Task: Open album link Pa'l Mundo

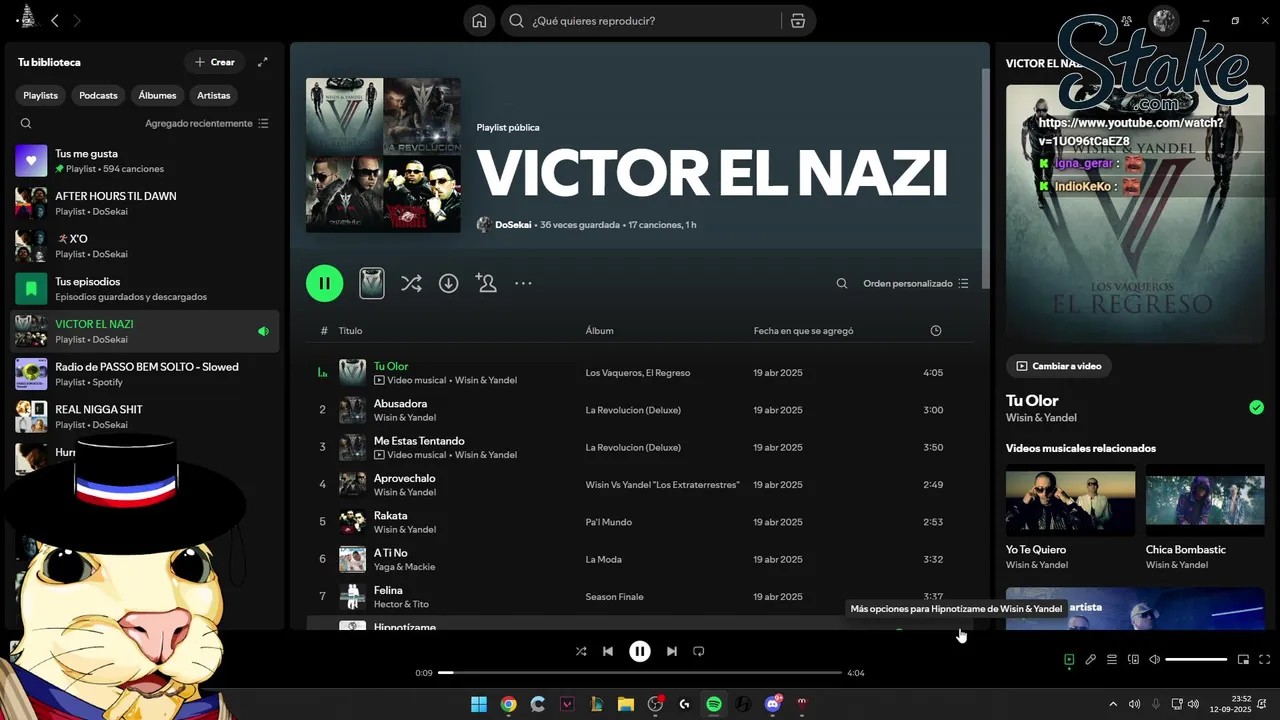Action: (x=608, y=522)
